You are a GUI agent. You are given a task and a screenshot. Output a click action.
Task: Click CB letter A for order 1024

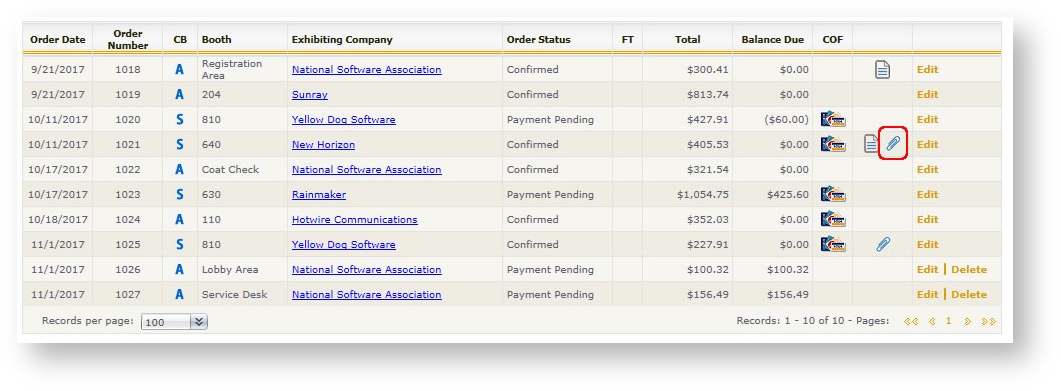179,219
